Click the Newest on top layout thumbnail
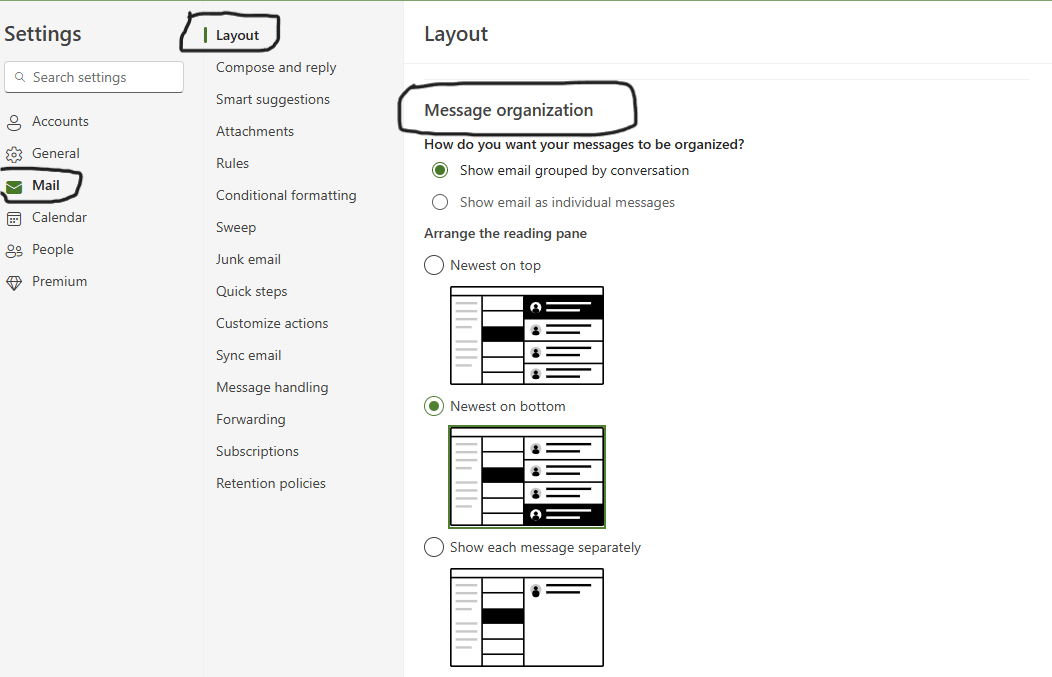 point(527,335)
